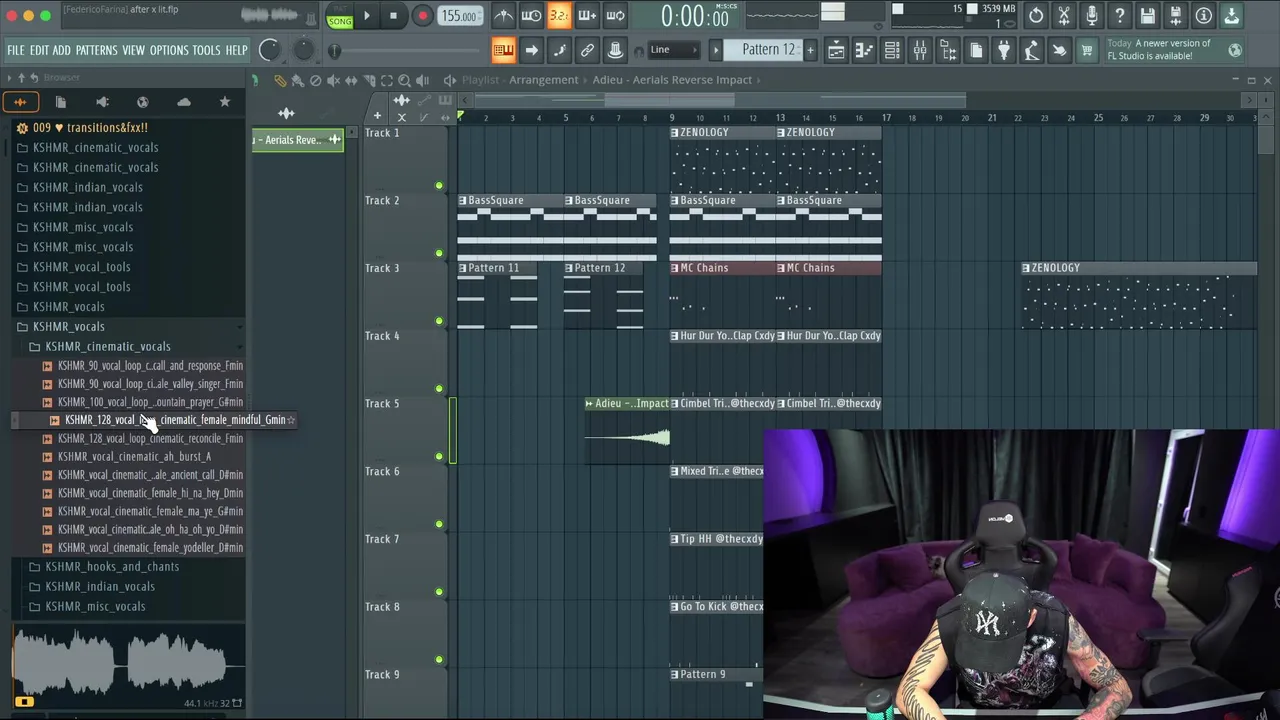Open the Plugin picker plug icon
Image resolution: width=1280 pixels, height=720 pixels.
[1004, 50]
